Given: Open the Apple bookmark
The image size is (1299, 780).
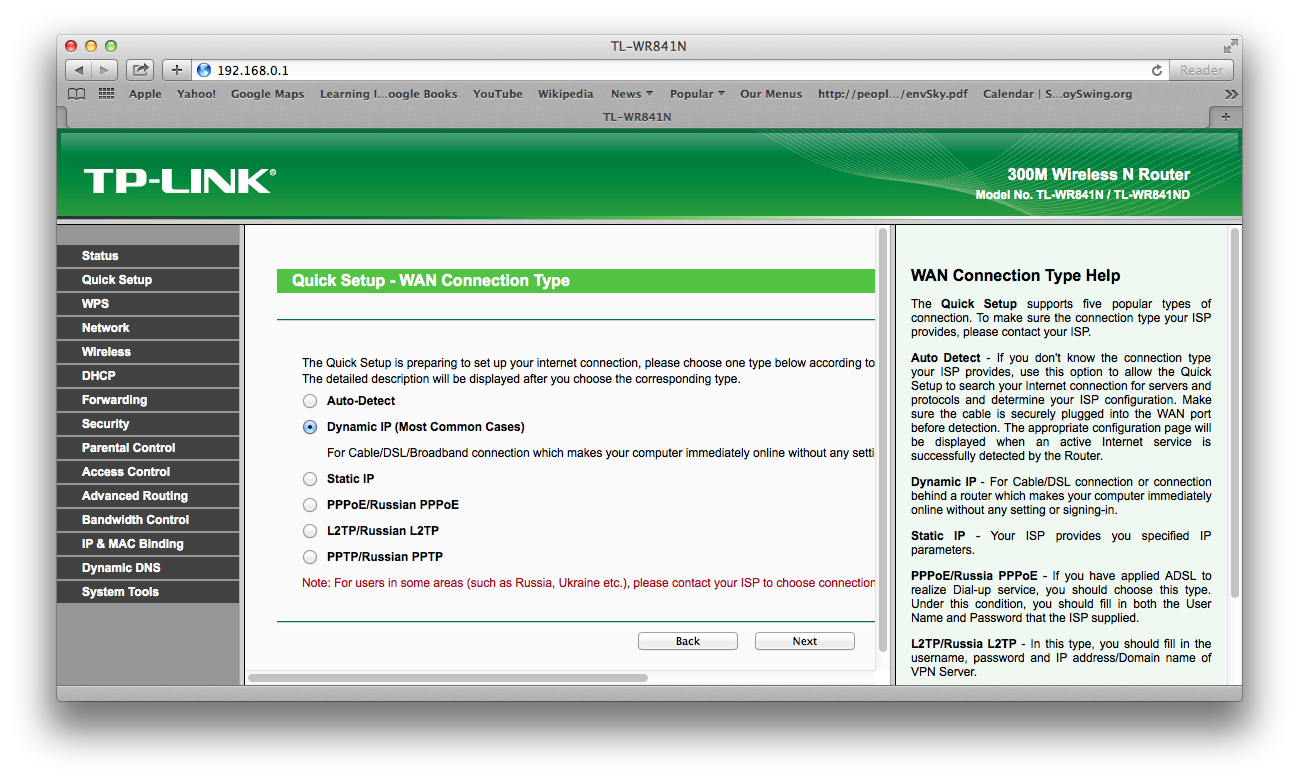Looking at the screenshot, I should click(145, 94).
